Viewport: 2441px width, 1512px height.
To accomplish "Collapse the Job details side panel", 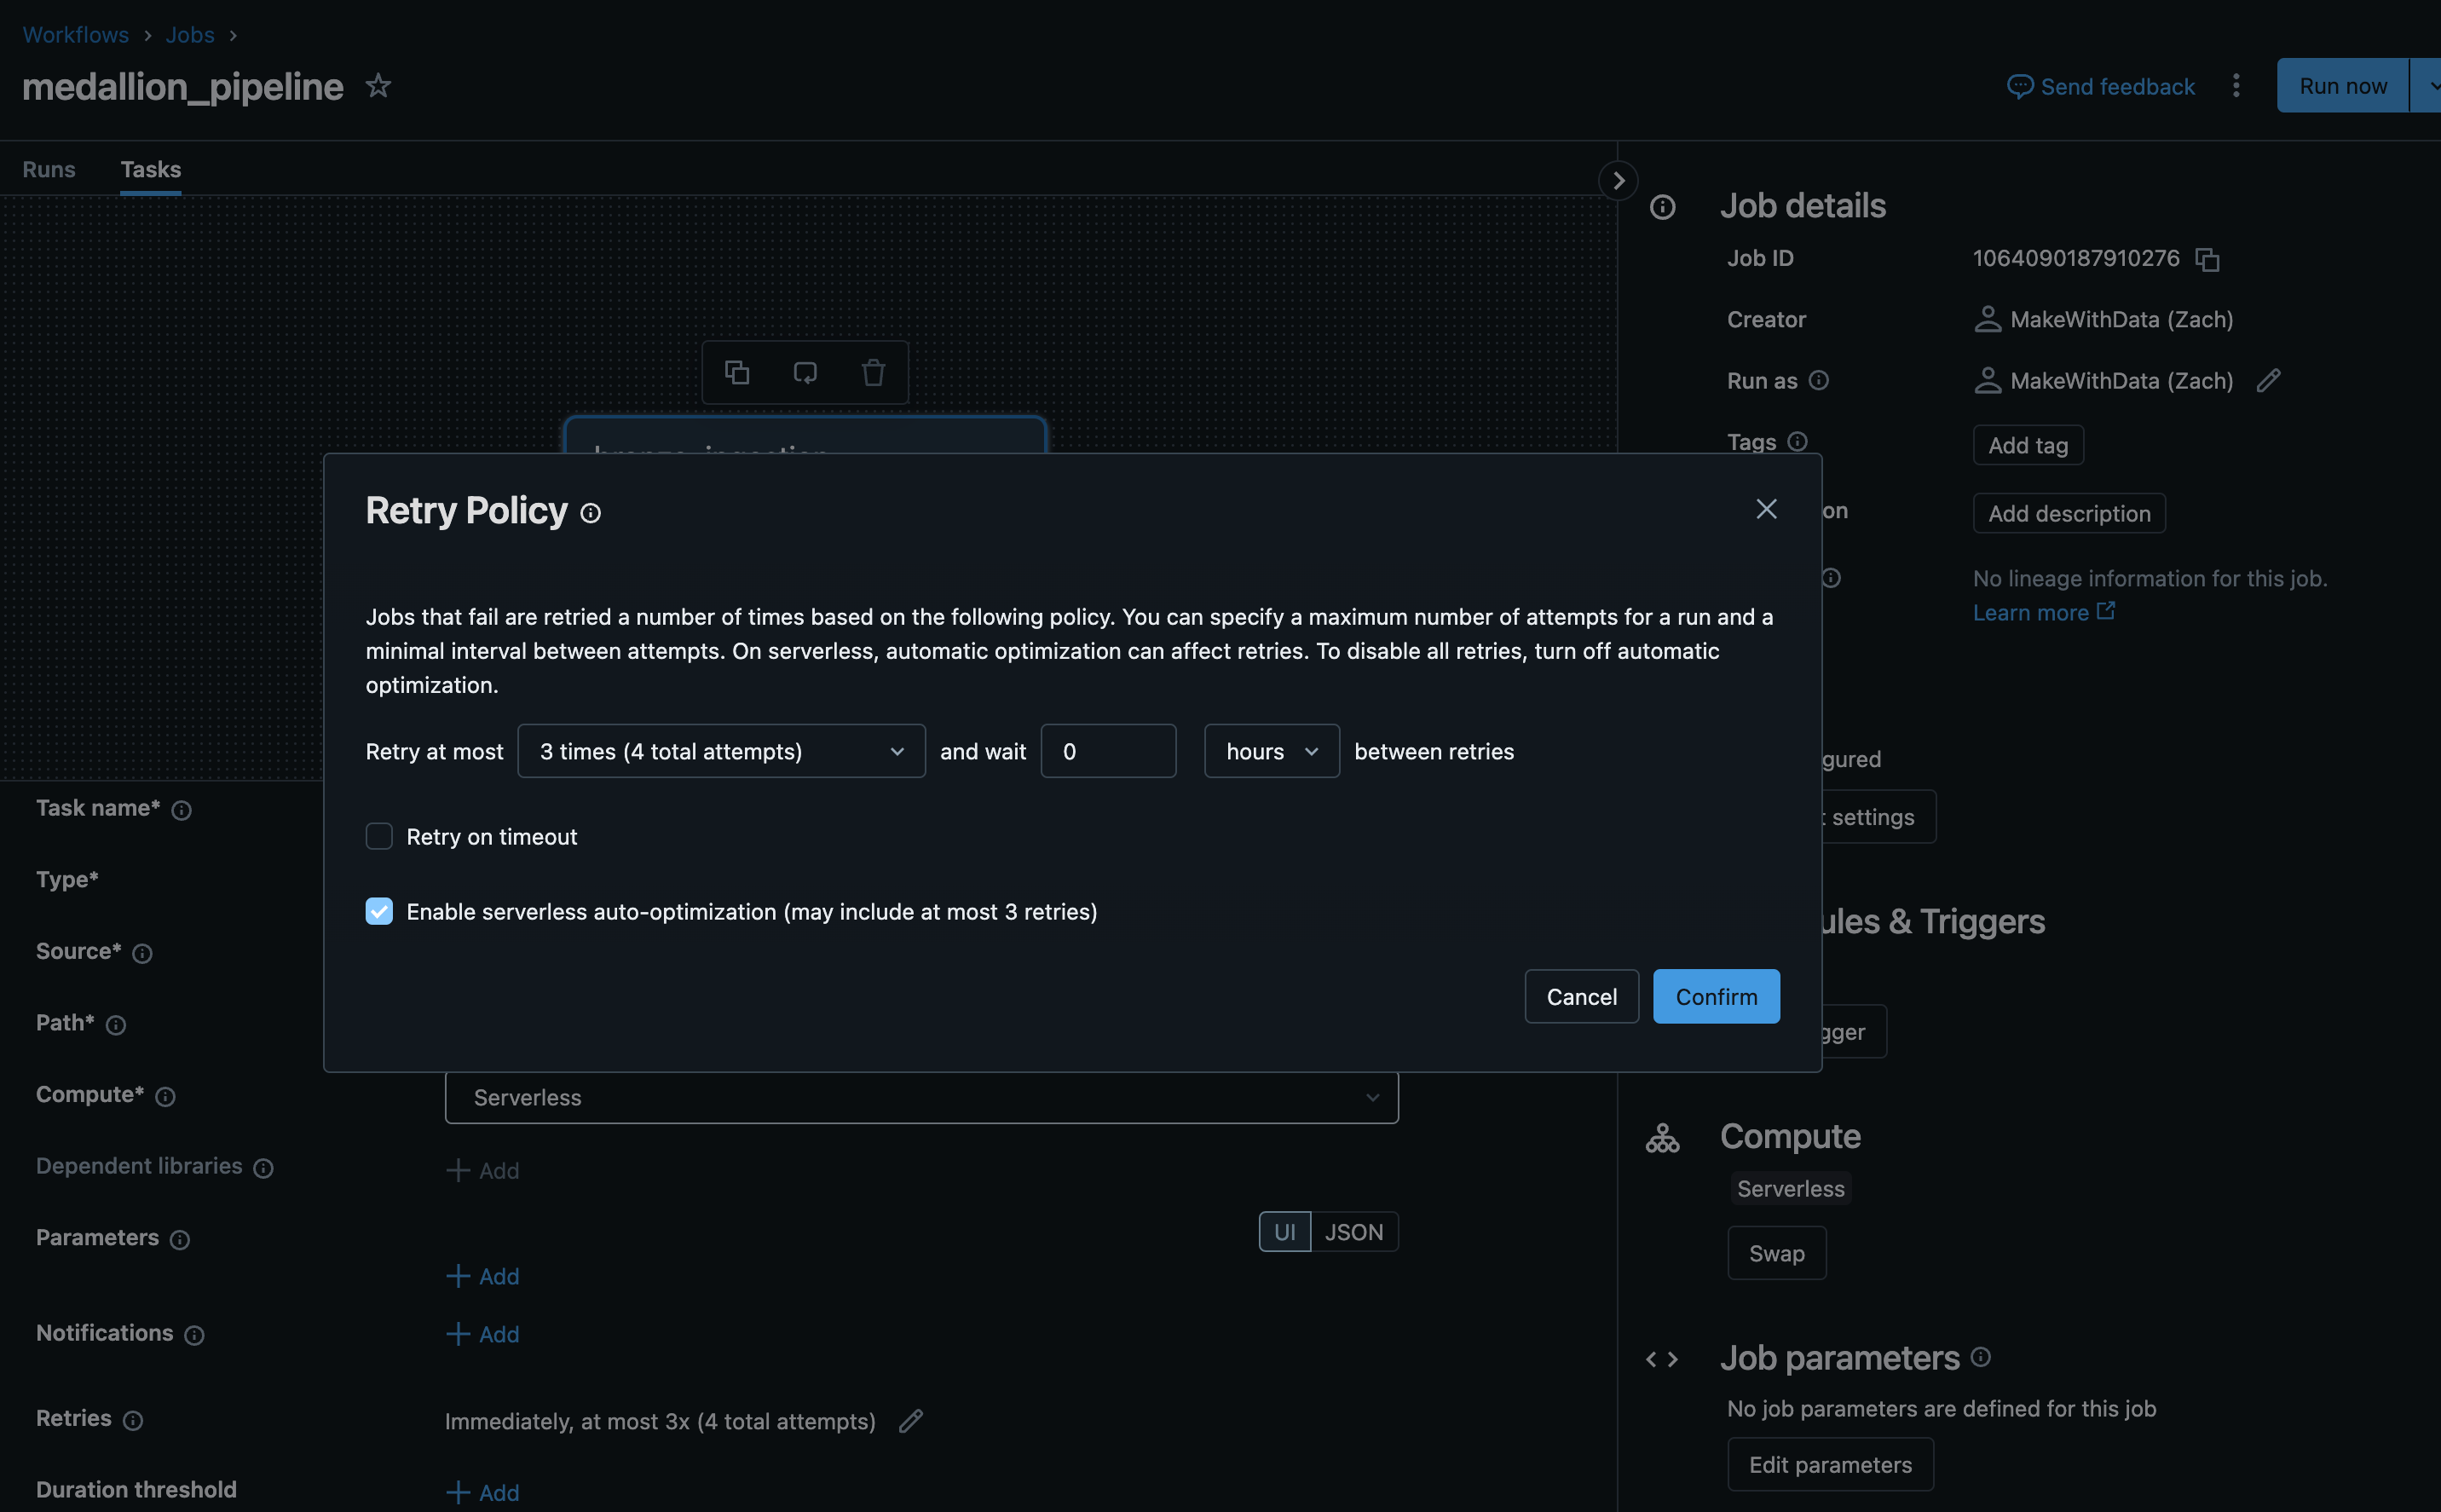I will (x=1618, y=181).
